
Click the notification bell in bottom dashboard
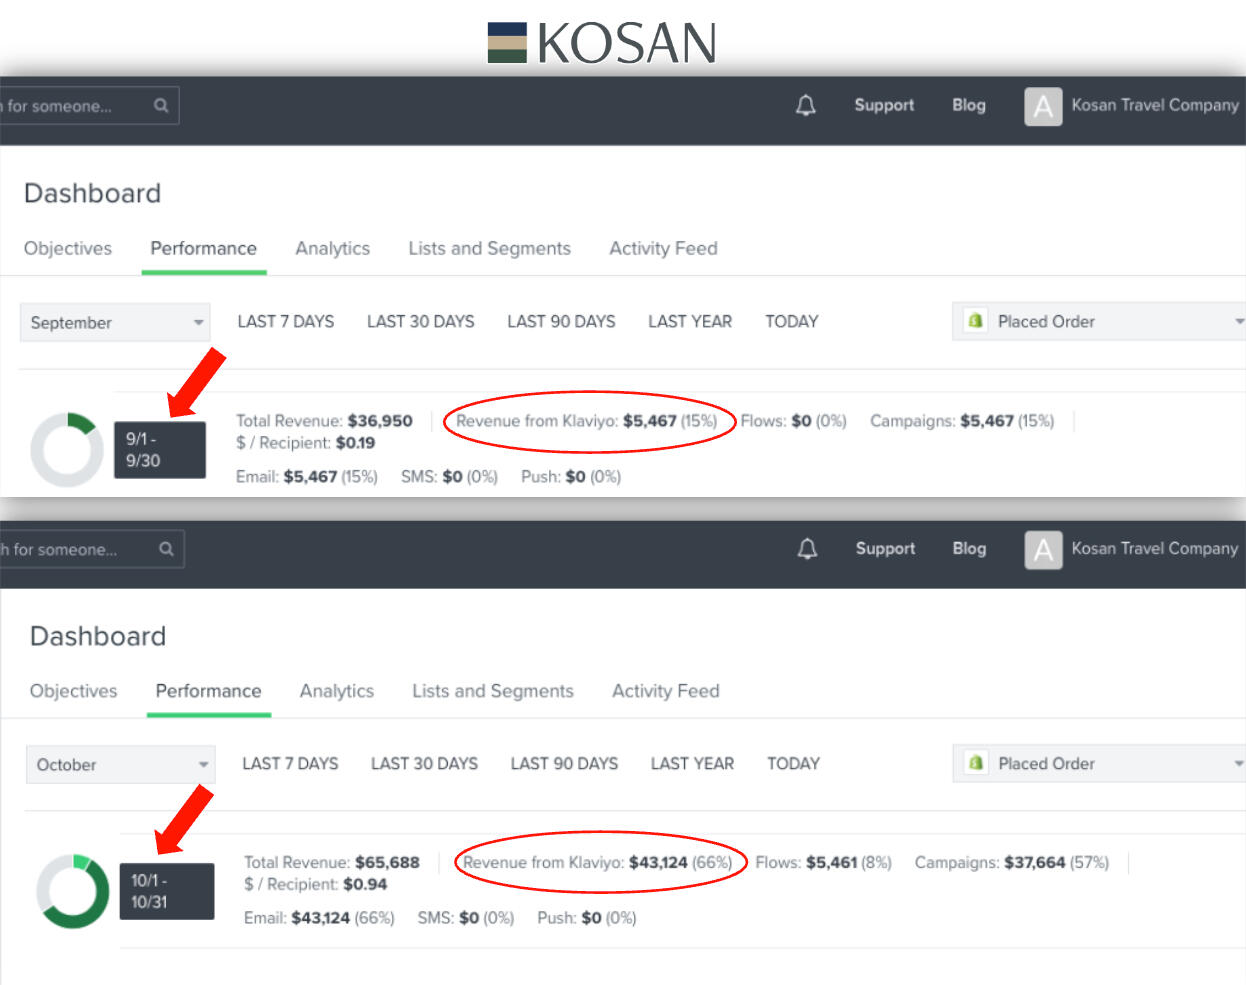[x=807, y=548]
